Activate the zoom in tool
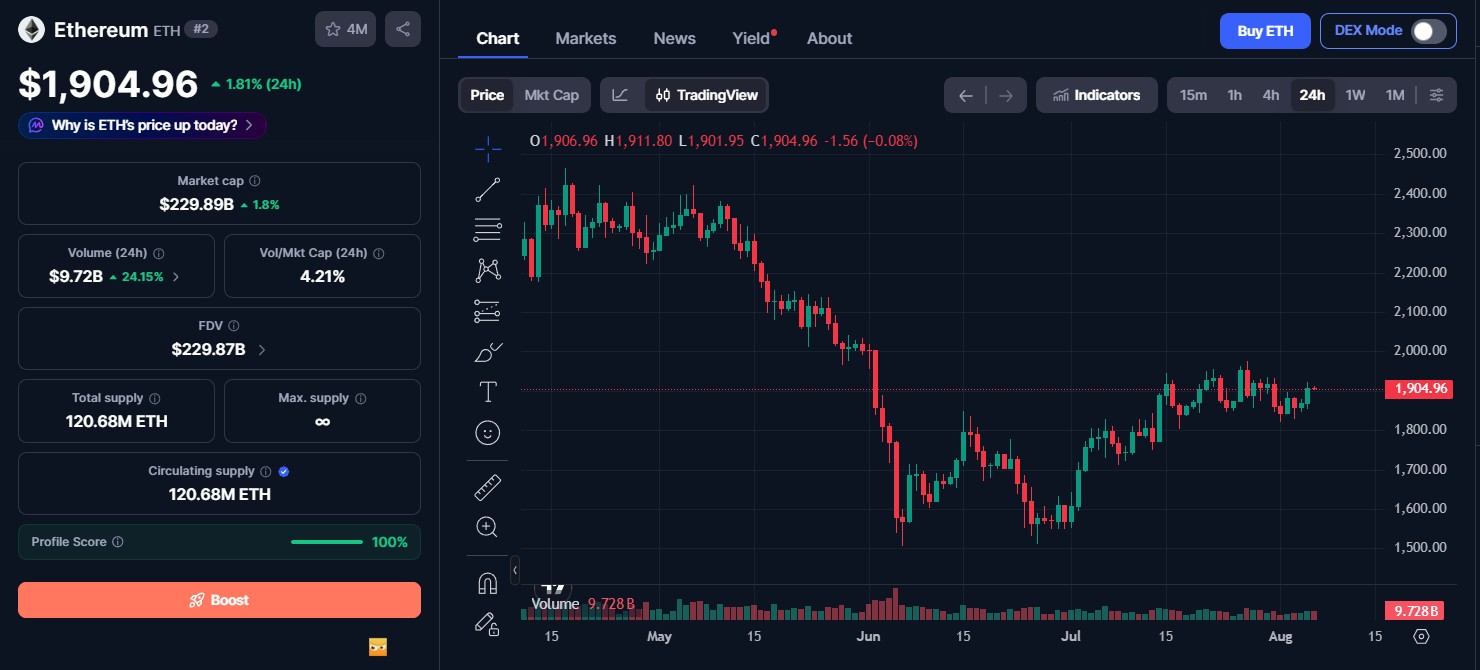Screen dimensions: 1480x670 click(x=488, y=527)
